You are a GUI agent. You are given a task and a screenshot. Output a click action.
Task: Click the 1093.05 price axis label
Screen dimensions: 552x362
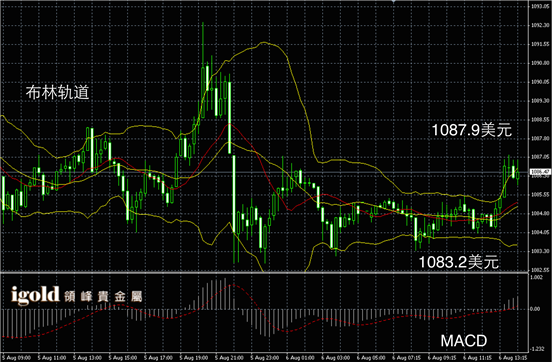point(540,6)
